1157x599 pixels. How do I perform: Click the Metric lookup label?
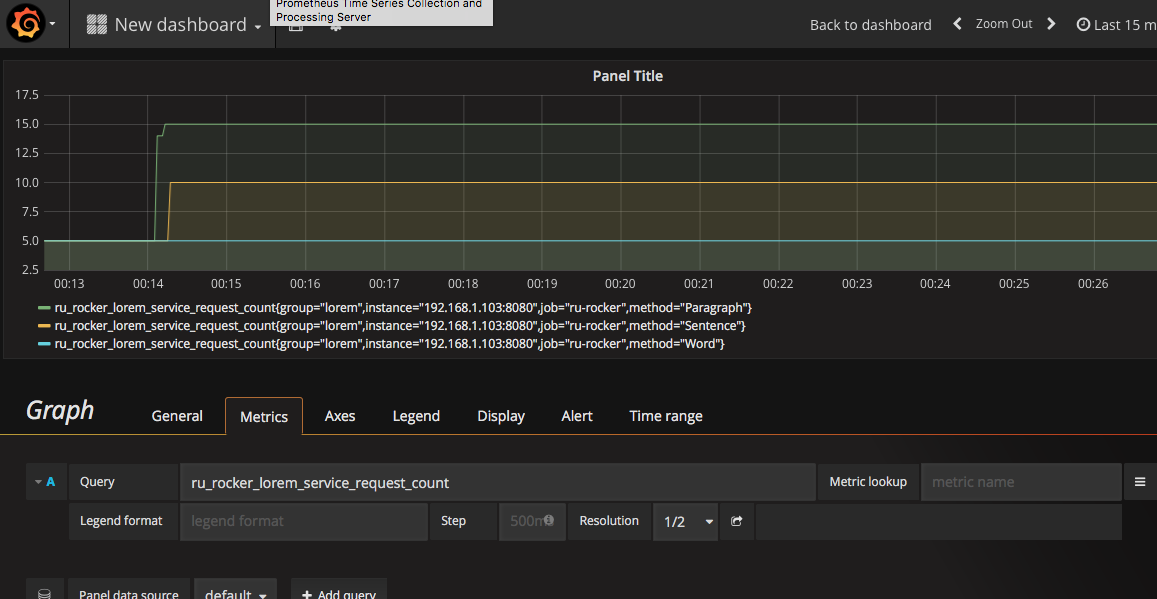tap(868, 482)
